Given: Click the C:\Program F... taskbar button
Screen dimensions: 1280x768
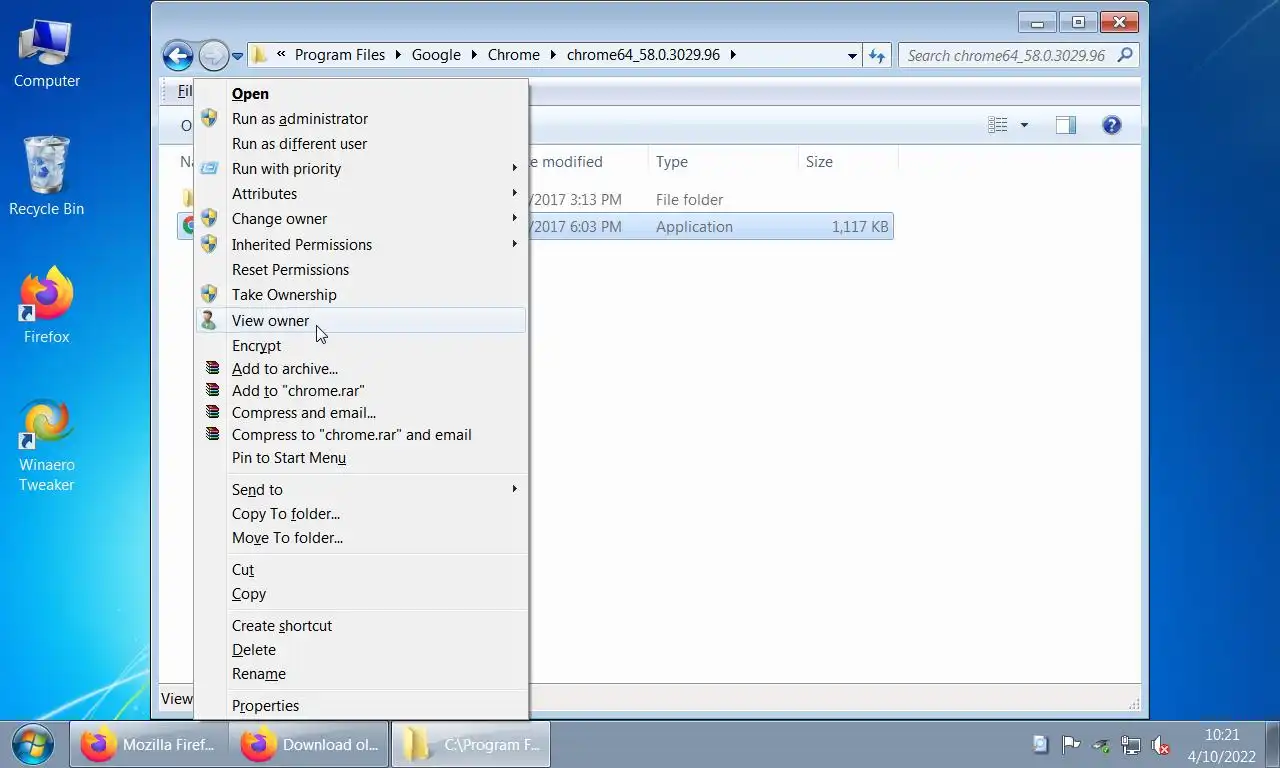Looking at the screenshot, I should [x=470, y=744].
